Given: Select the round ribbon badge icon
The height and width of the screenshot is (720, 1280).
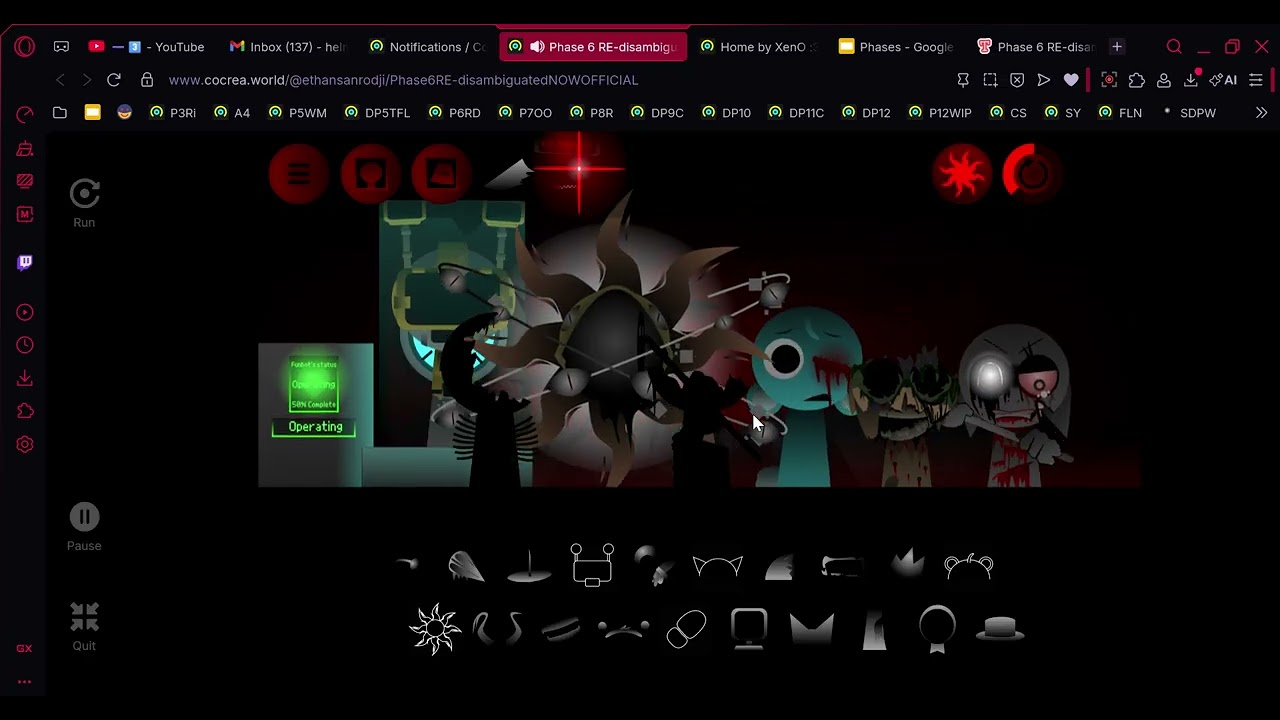Looking at the screenshot, I should click(x=937, y=629).
